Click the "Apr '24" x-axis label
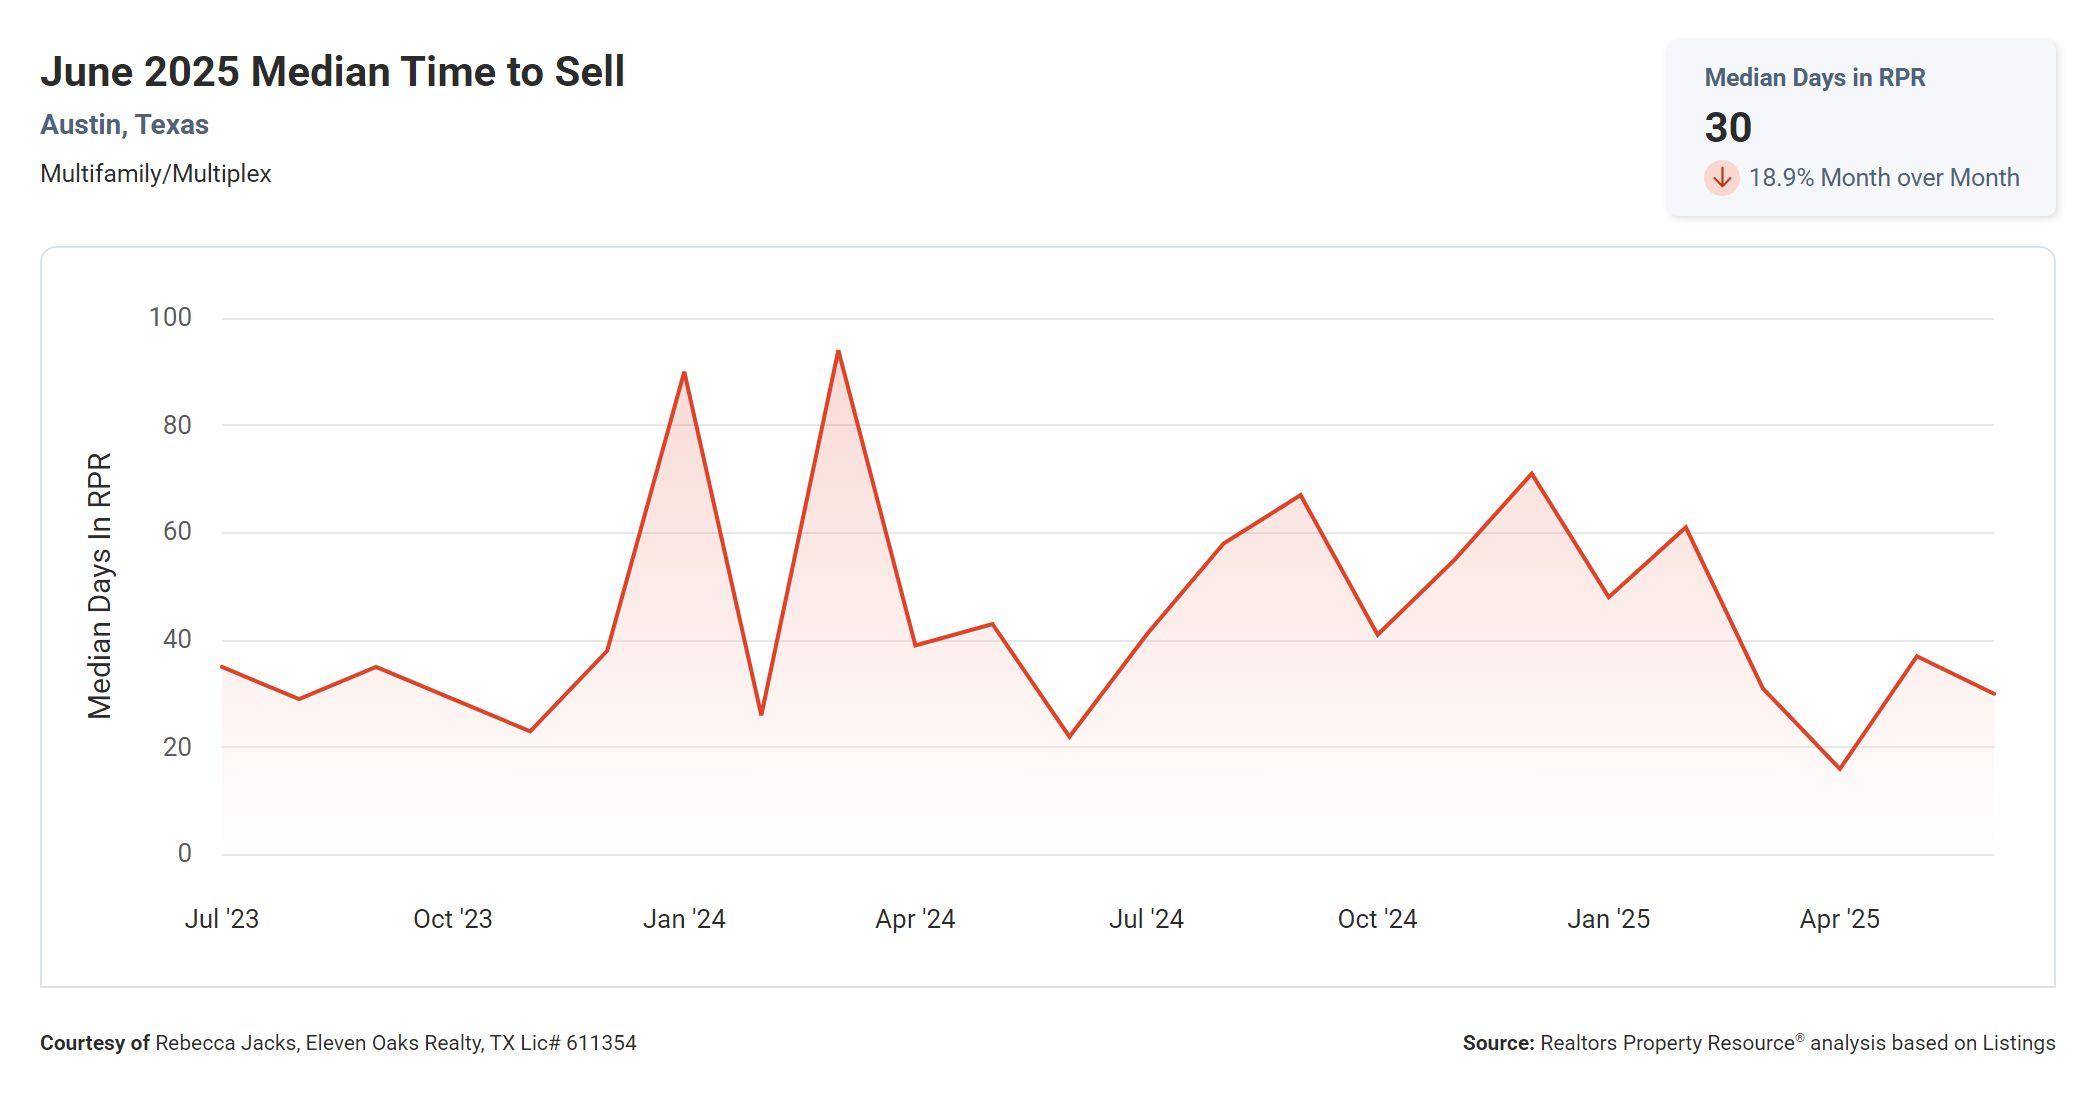 915,919
